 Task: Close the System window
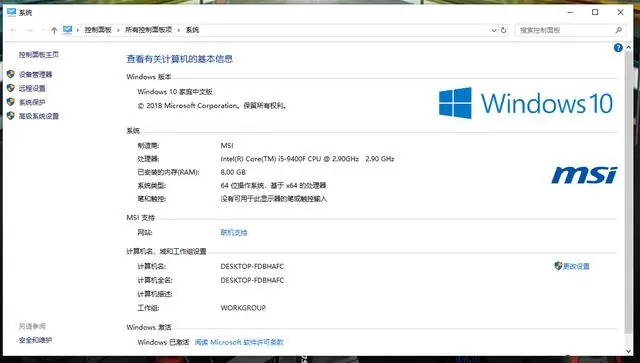point(620,13)
